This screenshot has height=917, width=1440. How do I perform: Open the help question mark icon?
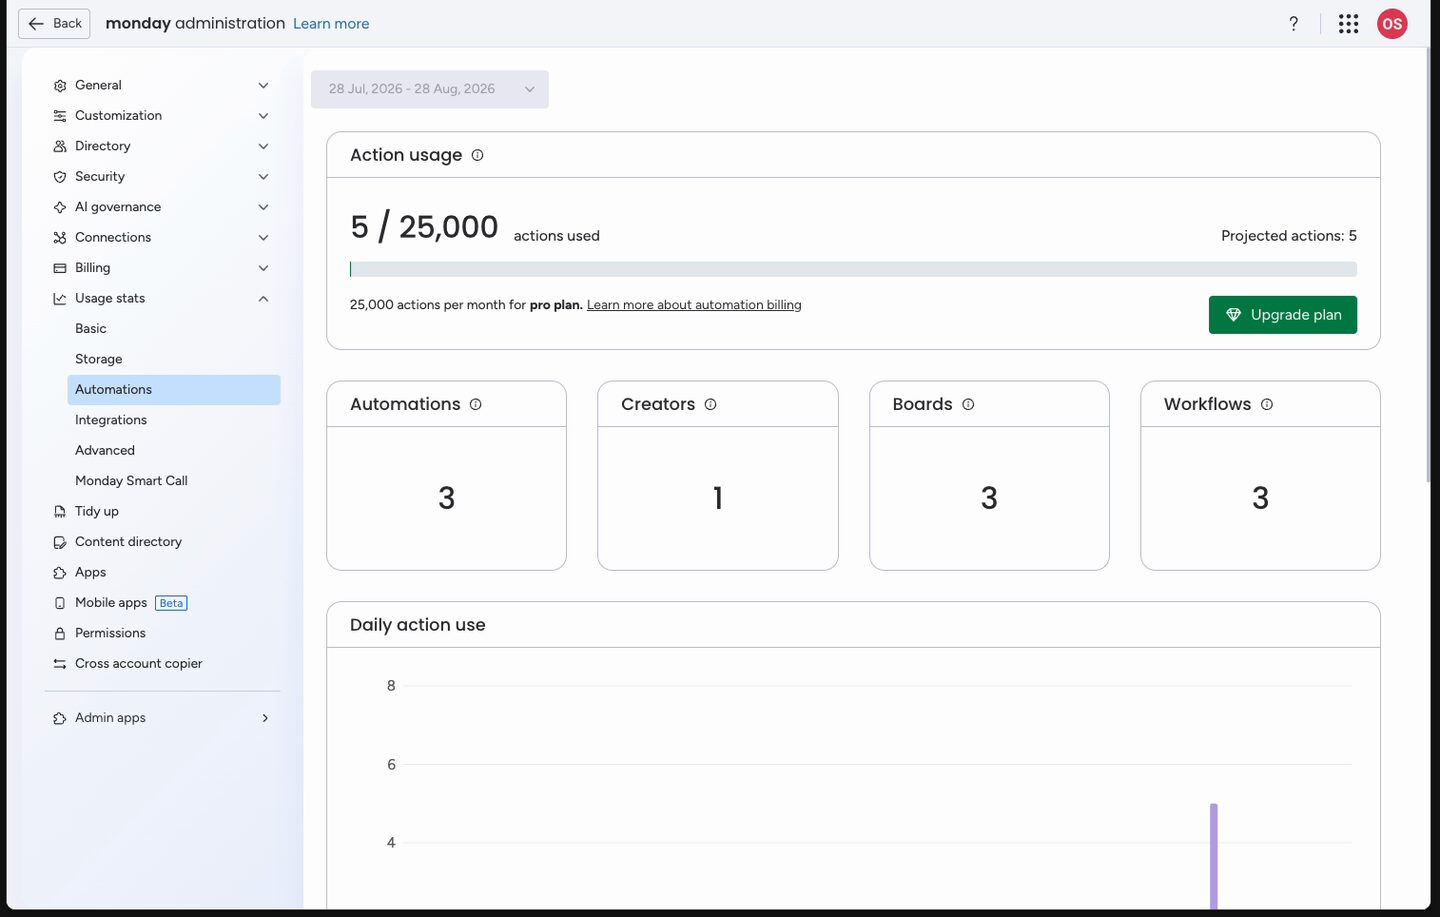pos(1293,24)
